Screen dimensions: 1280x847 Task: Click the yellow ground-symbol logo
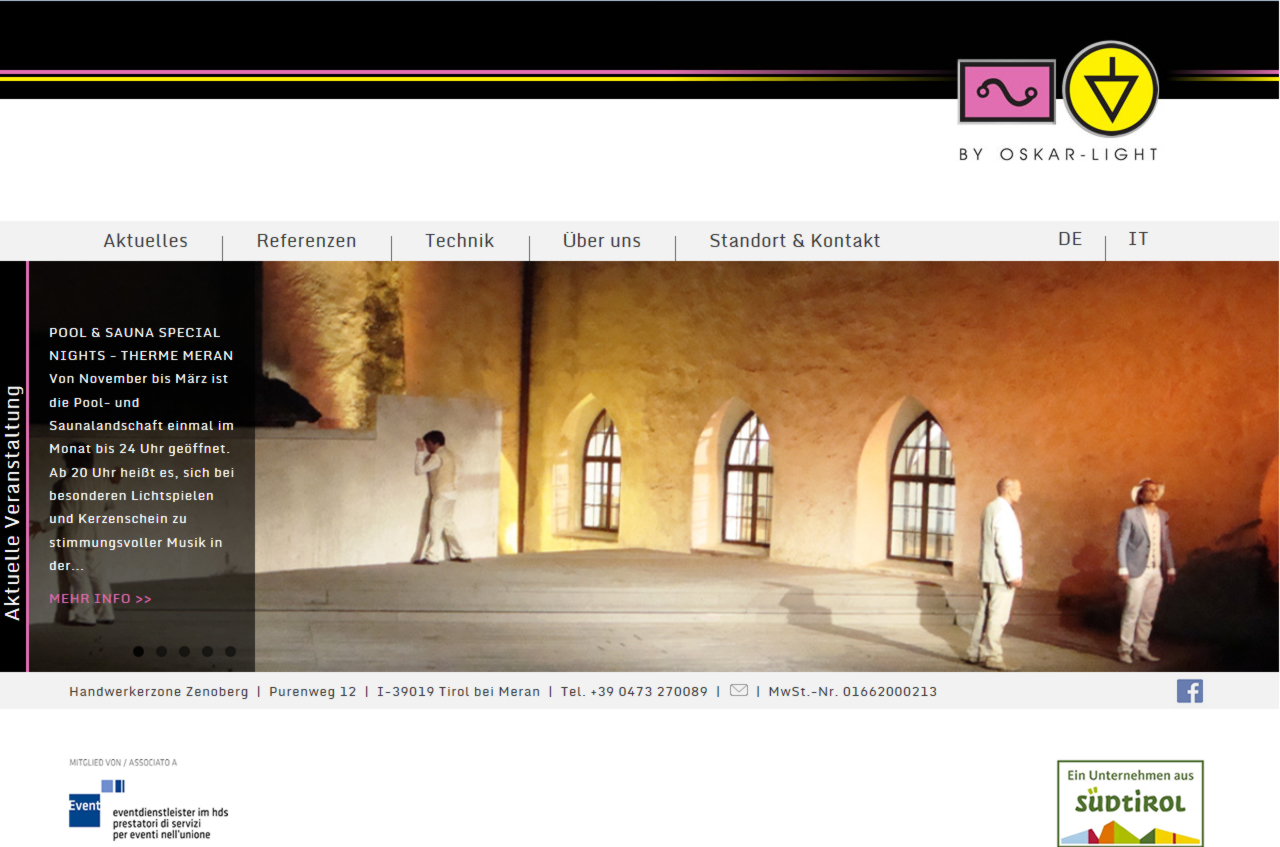[x=1111, y=89]
